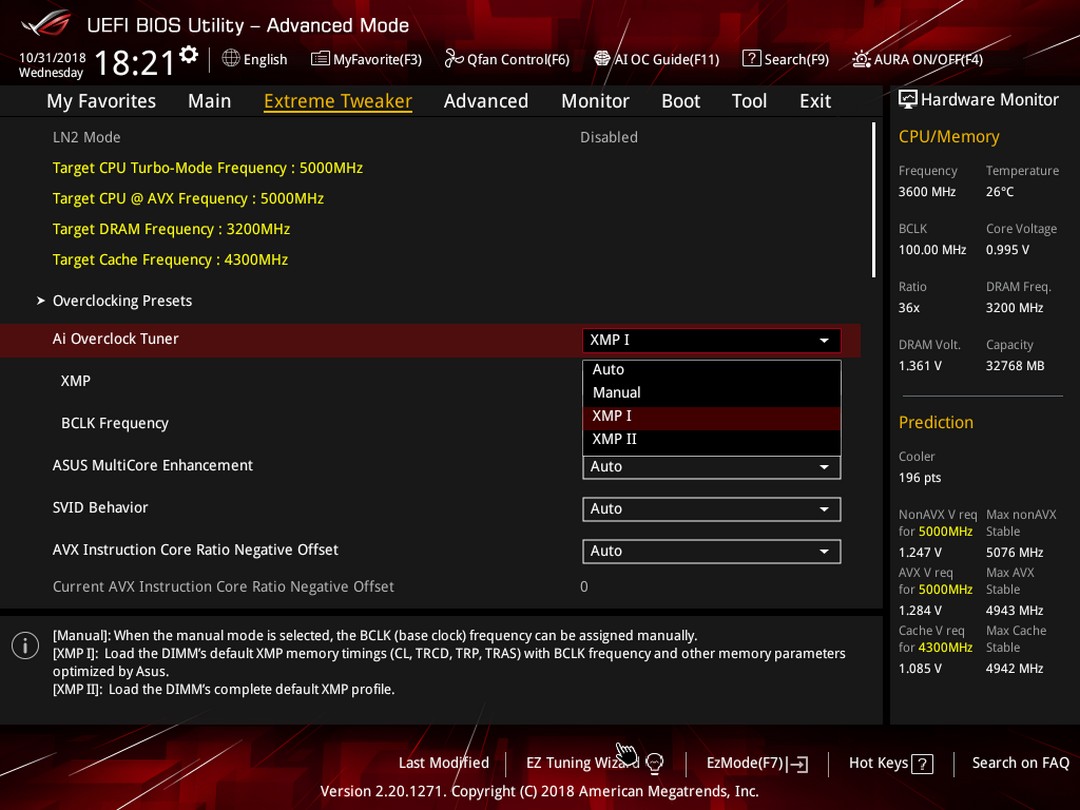Toggle AURA ON/OFF(F4)
The height and width of the screenshot is (810, 1080).
pos(917,59)
